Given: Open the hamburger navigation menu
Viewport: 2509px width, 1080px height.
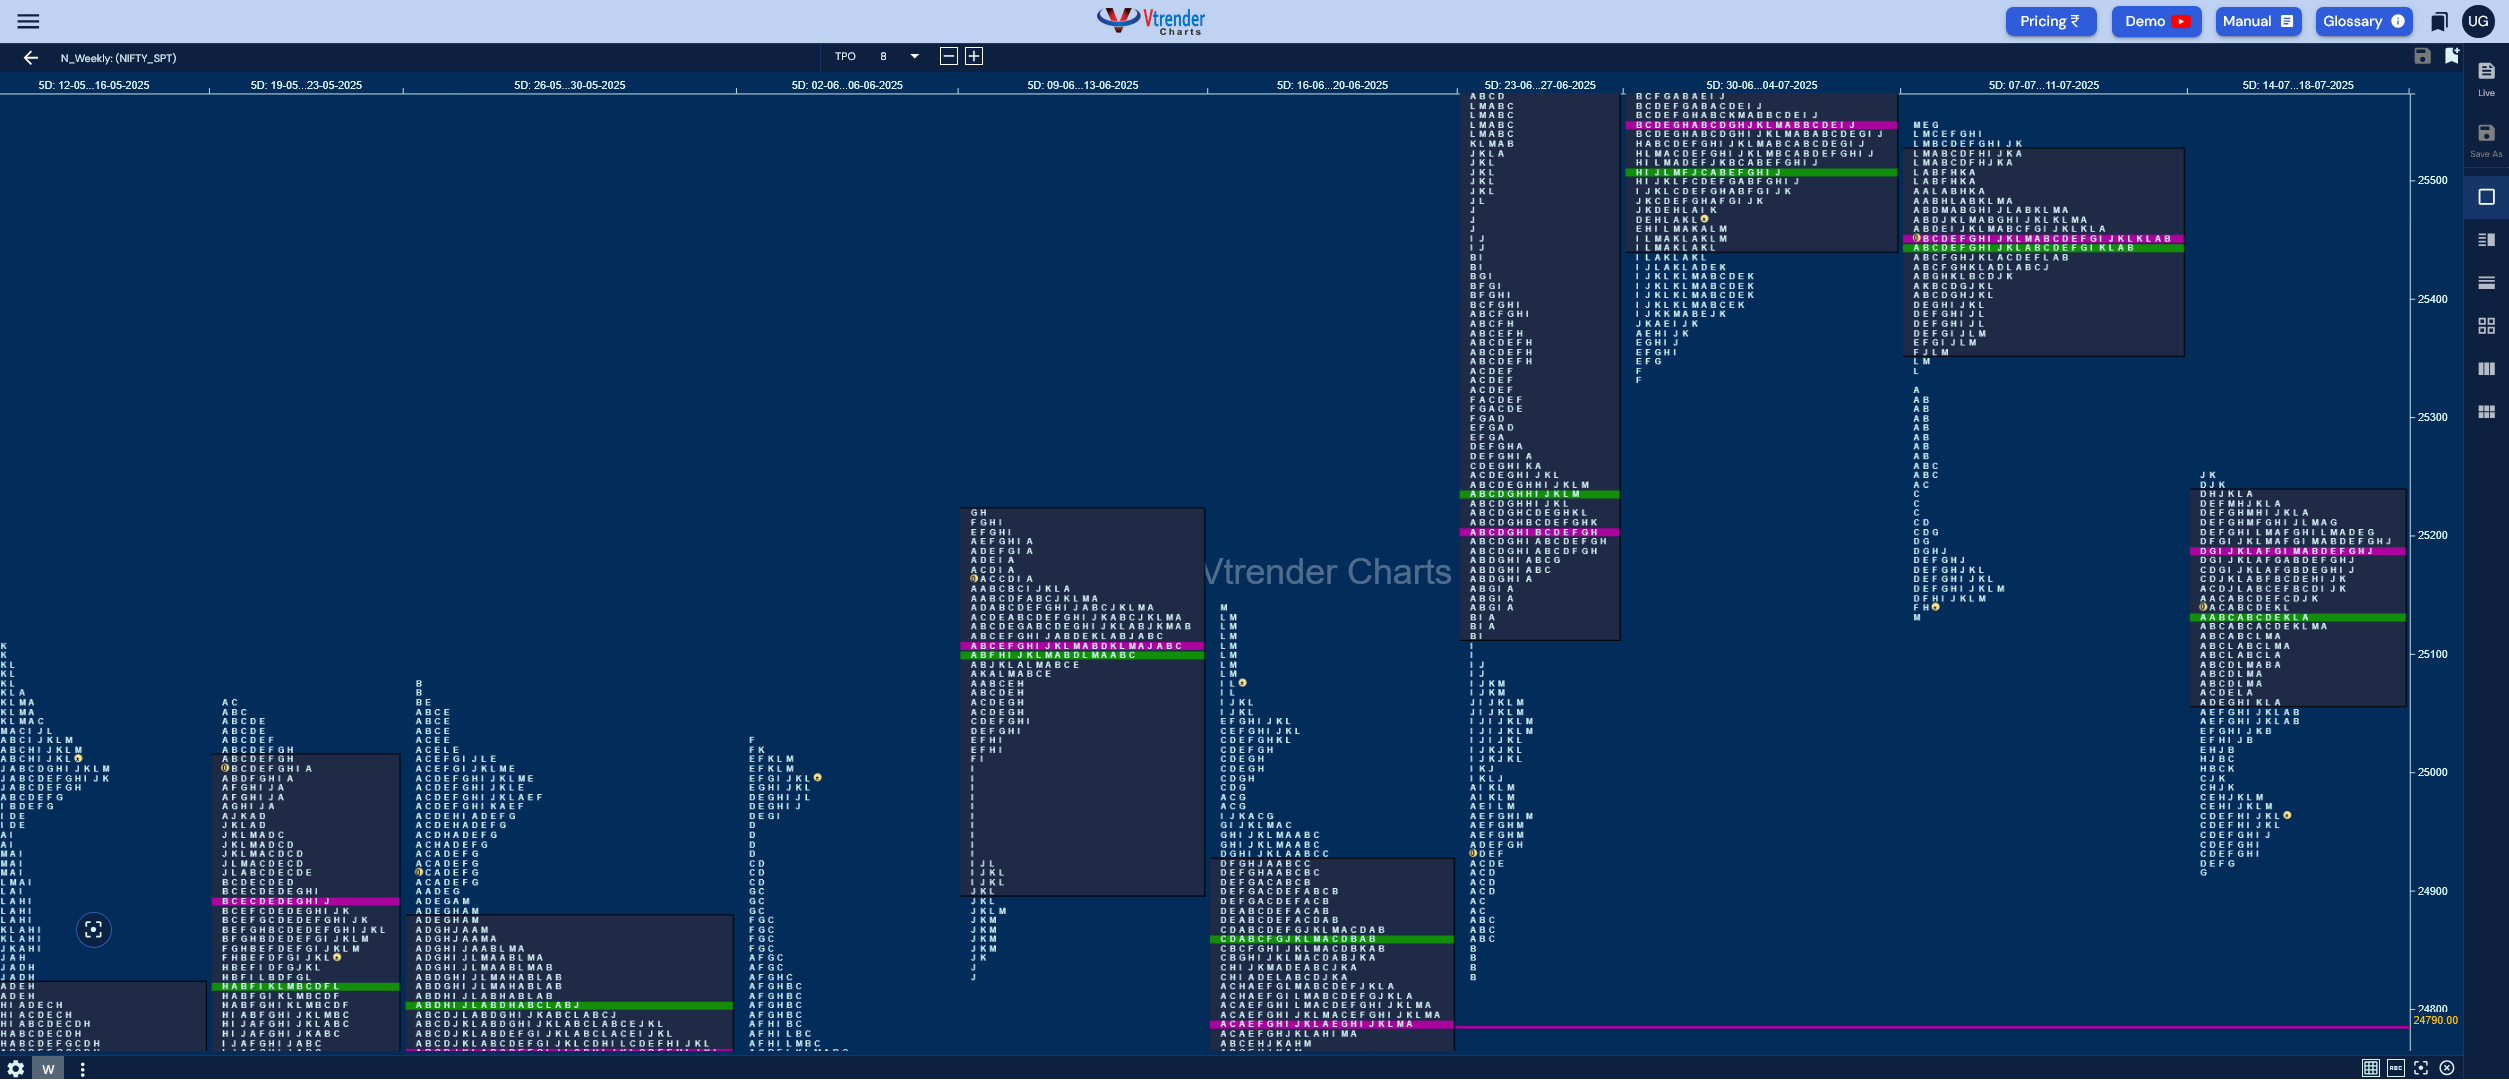Looking at the screenshot, I should point(29,21).
